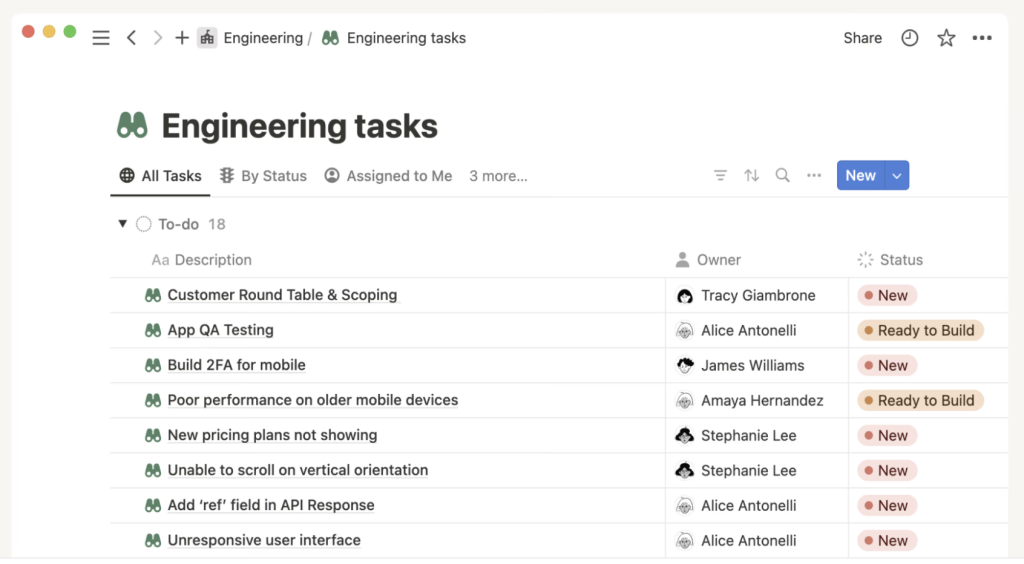Screen dimensions: 1024x564
Task: Collapse the To-do group triangle
Action: pos(122,224)
